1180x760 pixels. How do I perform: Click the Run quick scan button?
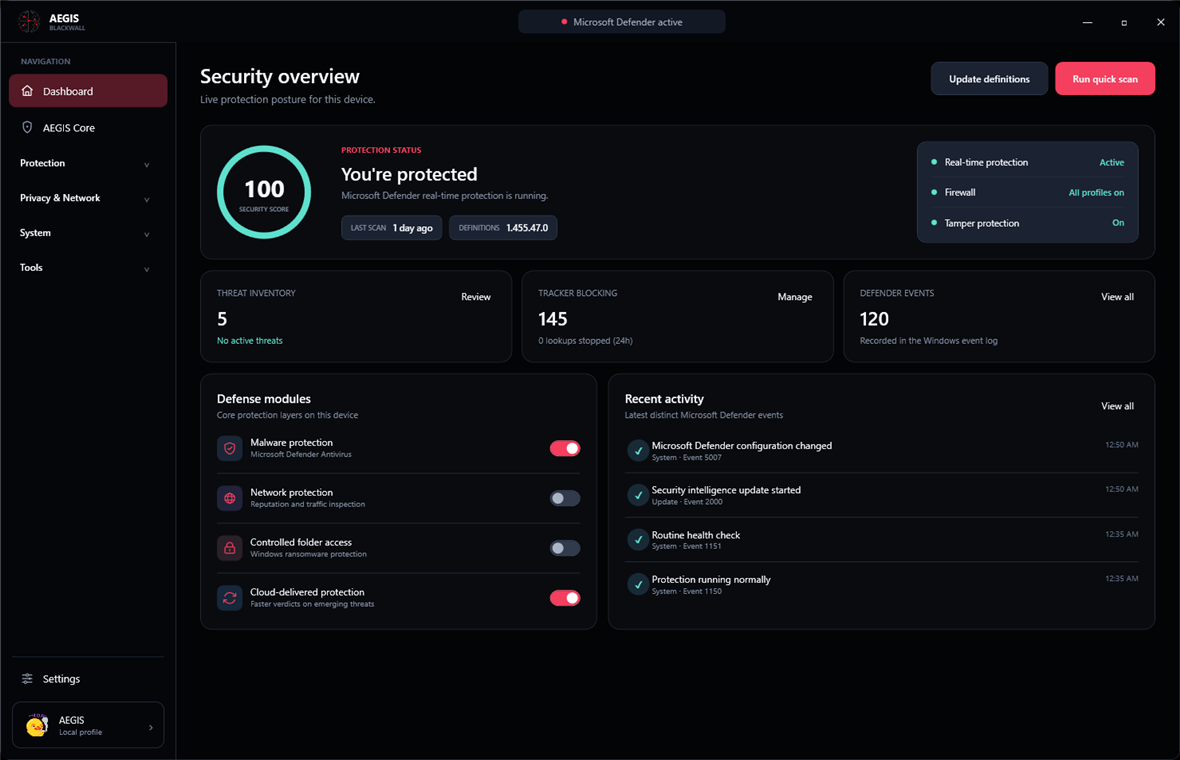pyautogui.click(x=1105, y=78)
